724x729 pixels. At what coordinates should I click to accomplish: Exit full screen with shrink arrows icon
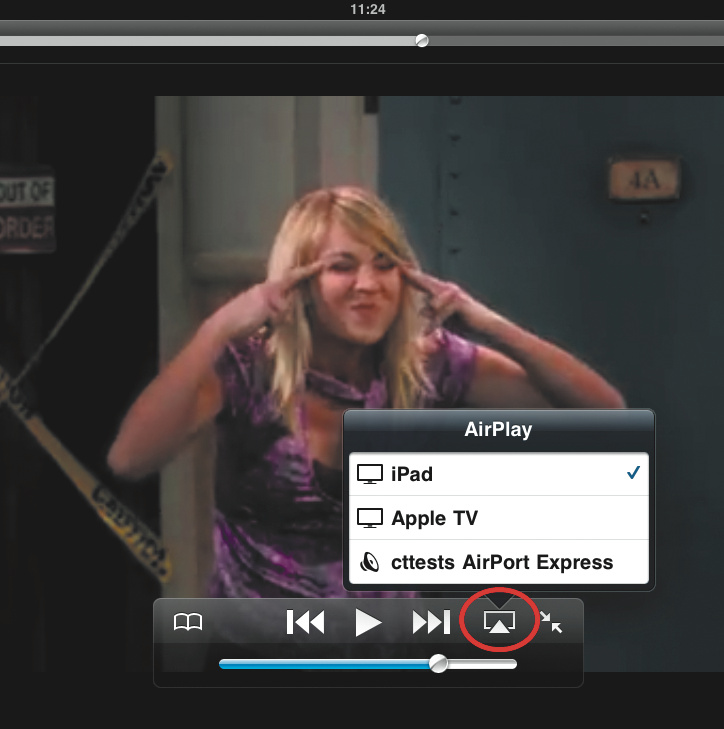[x=551, y=622]
